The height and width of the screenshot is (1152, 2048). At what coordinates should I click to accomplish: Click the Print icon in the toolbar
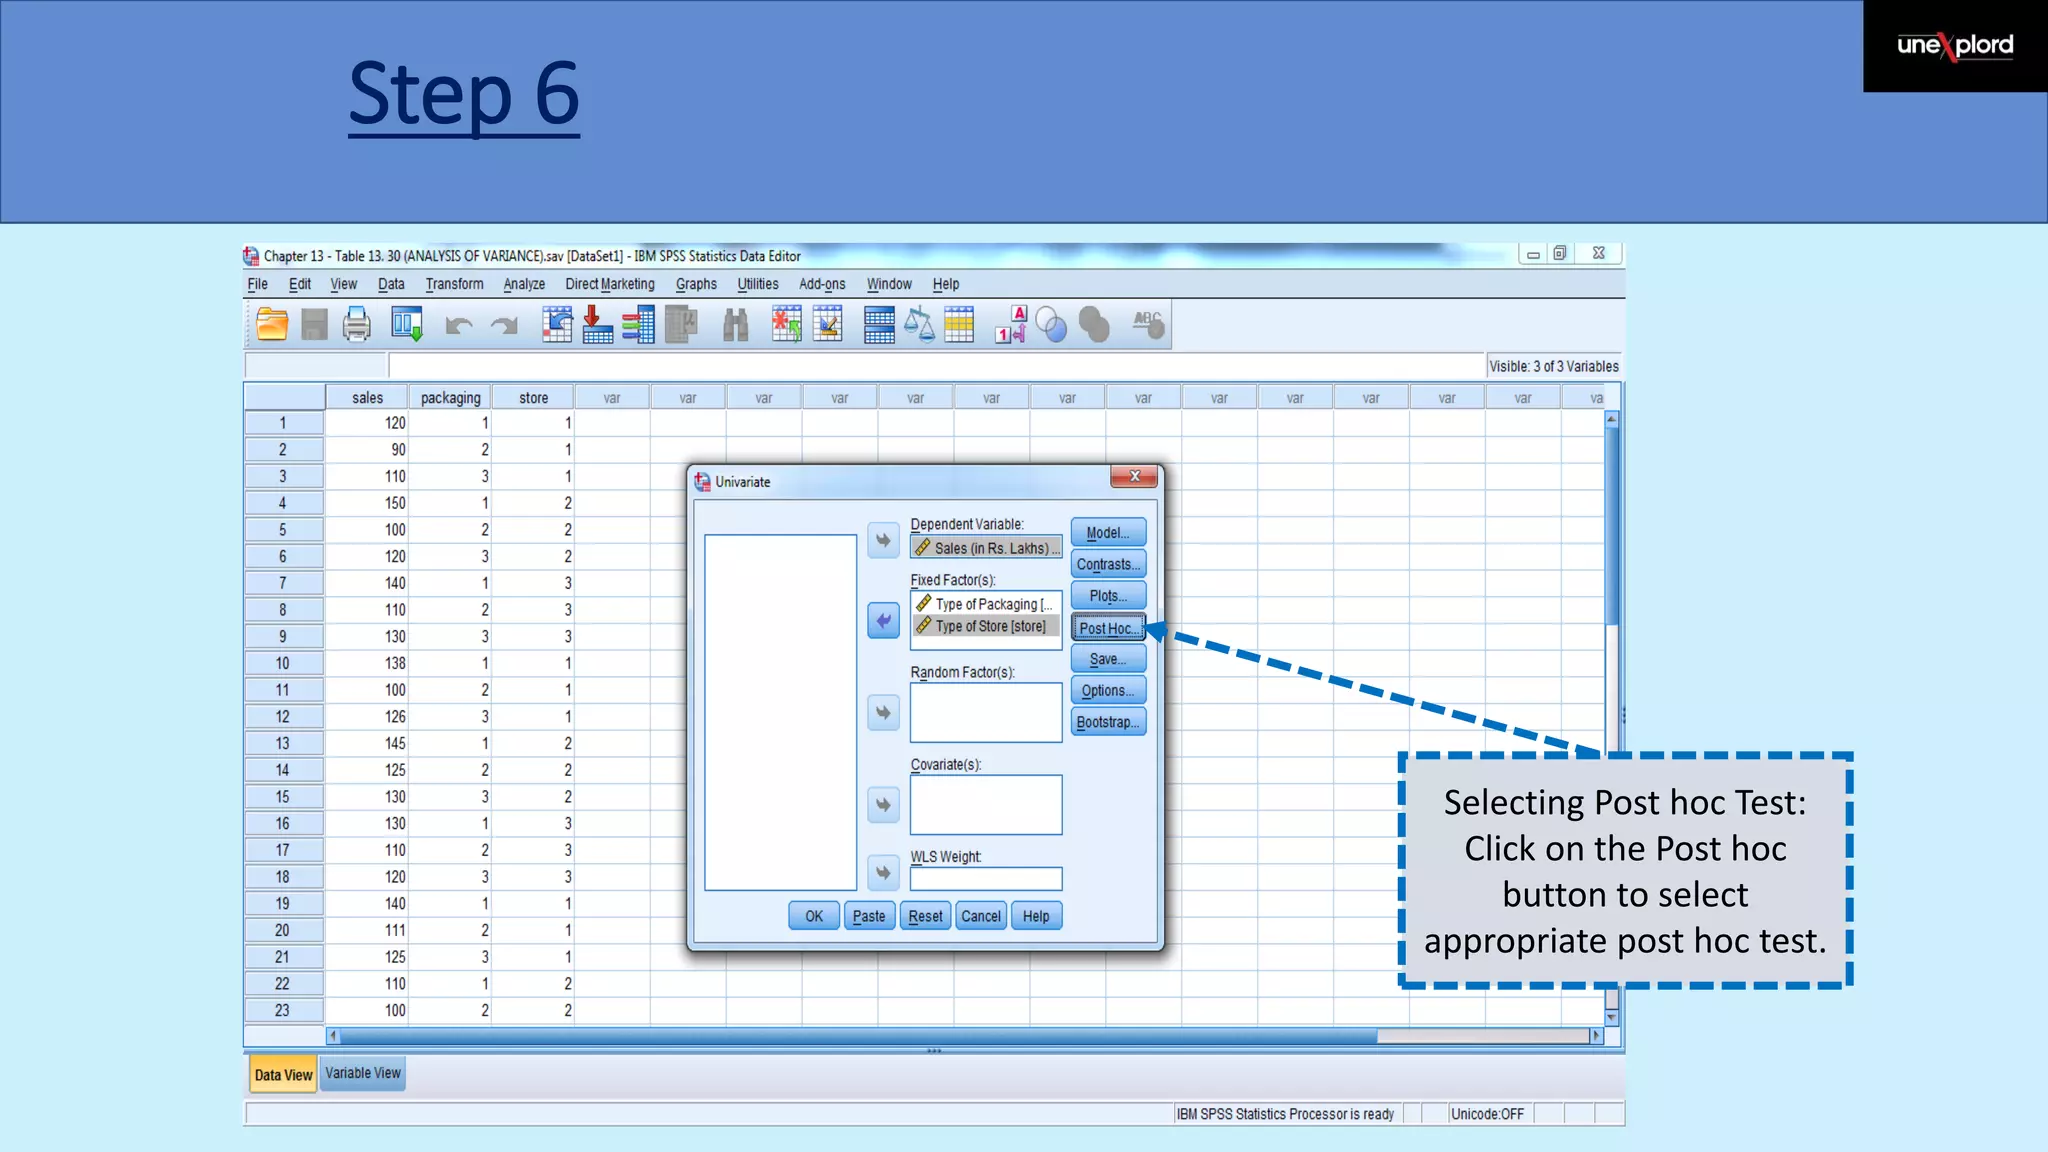[x=357, y=325]
